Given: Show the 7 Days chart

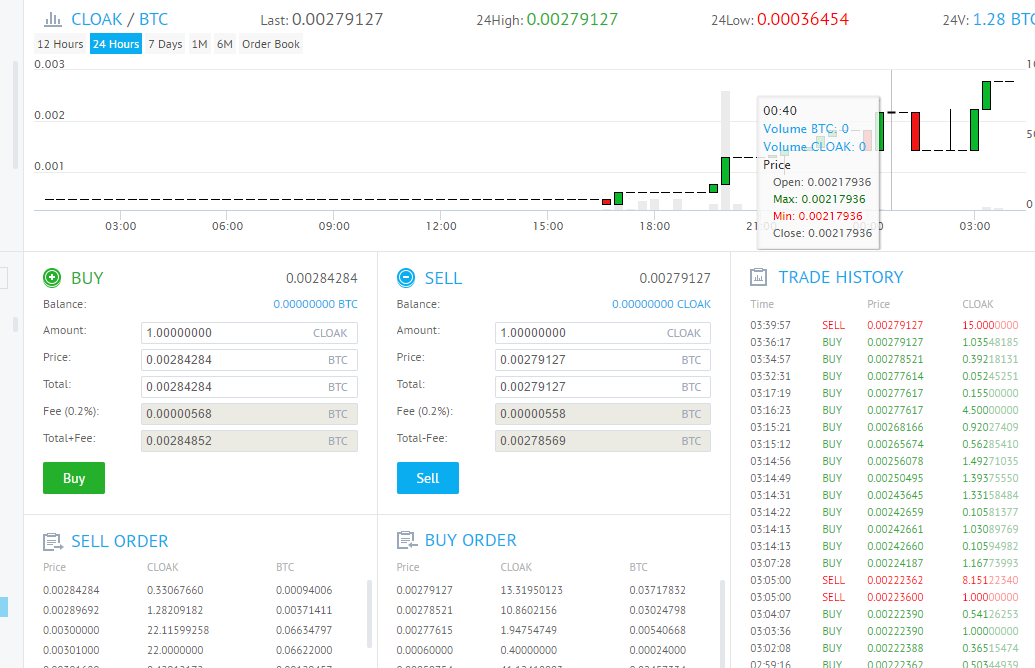Looking at the screenshot, I should [x=165, y=44].
